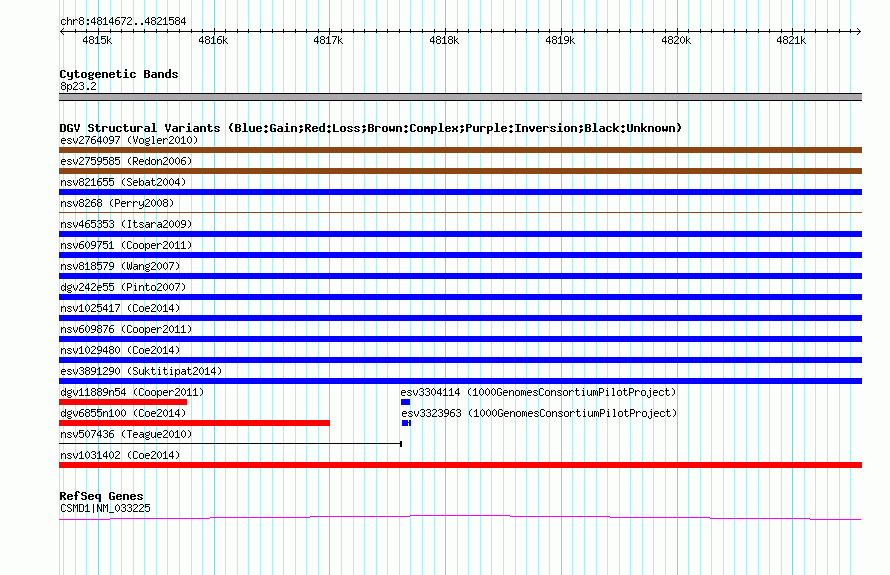Click the esv3304114 1000GenomesConsortiumPilotProject label
Screen dimensions: 890x575
[x=538, y=392]
